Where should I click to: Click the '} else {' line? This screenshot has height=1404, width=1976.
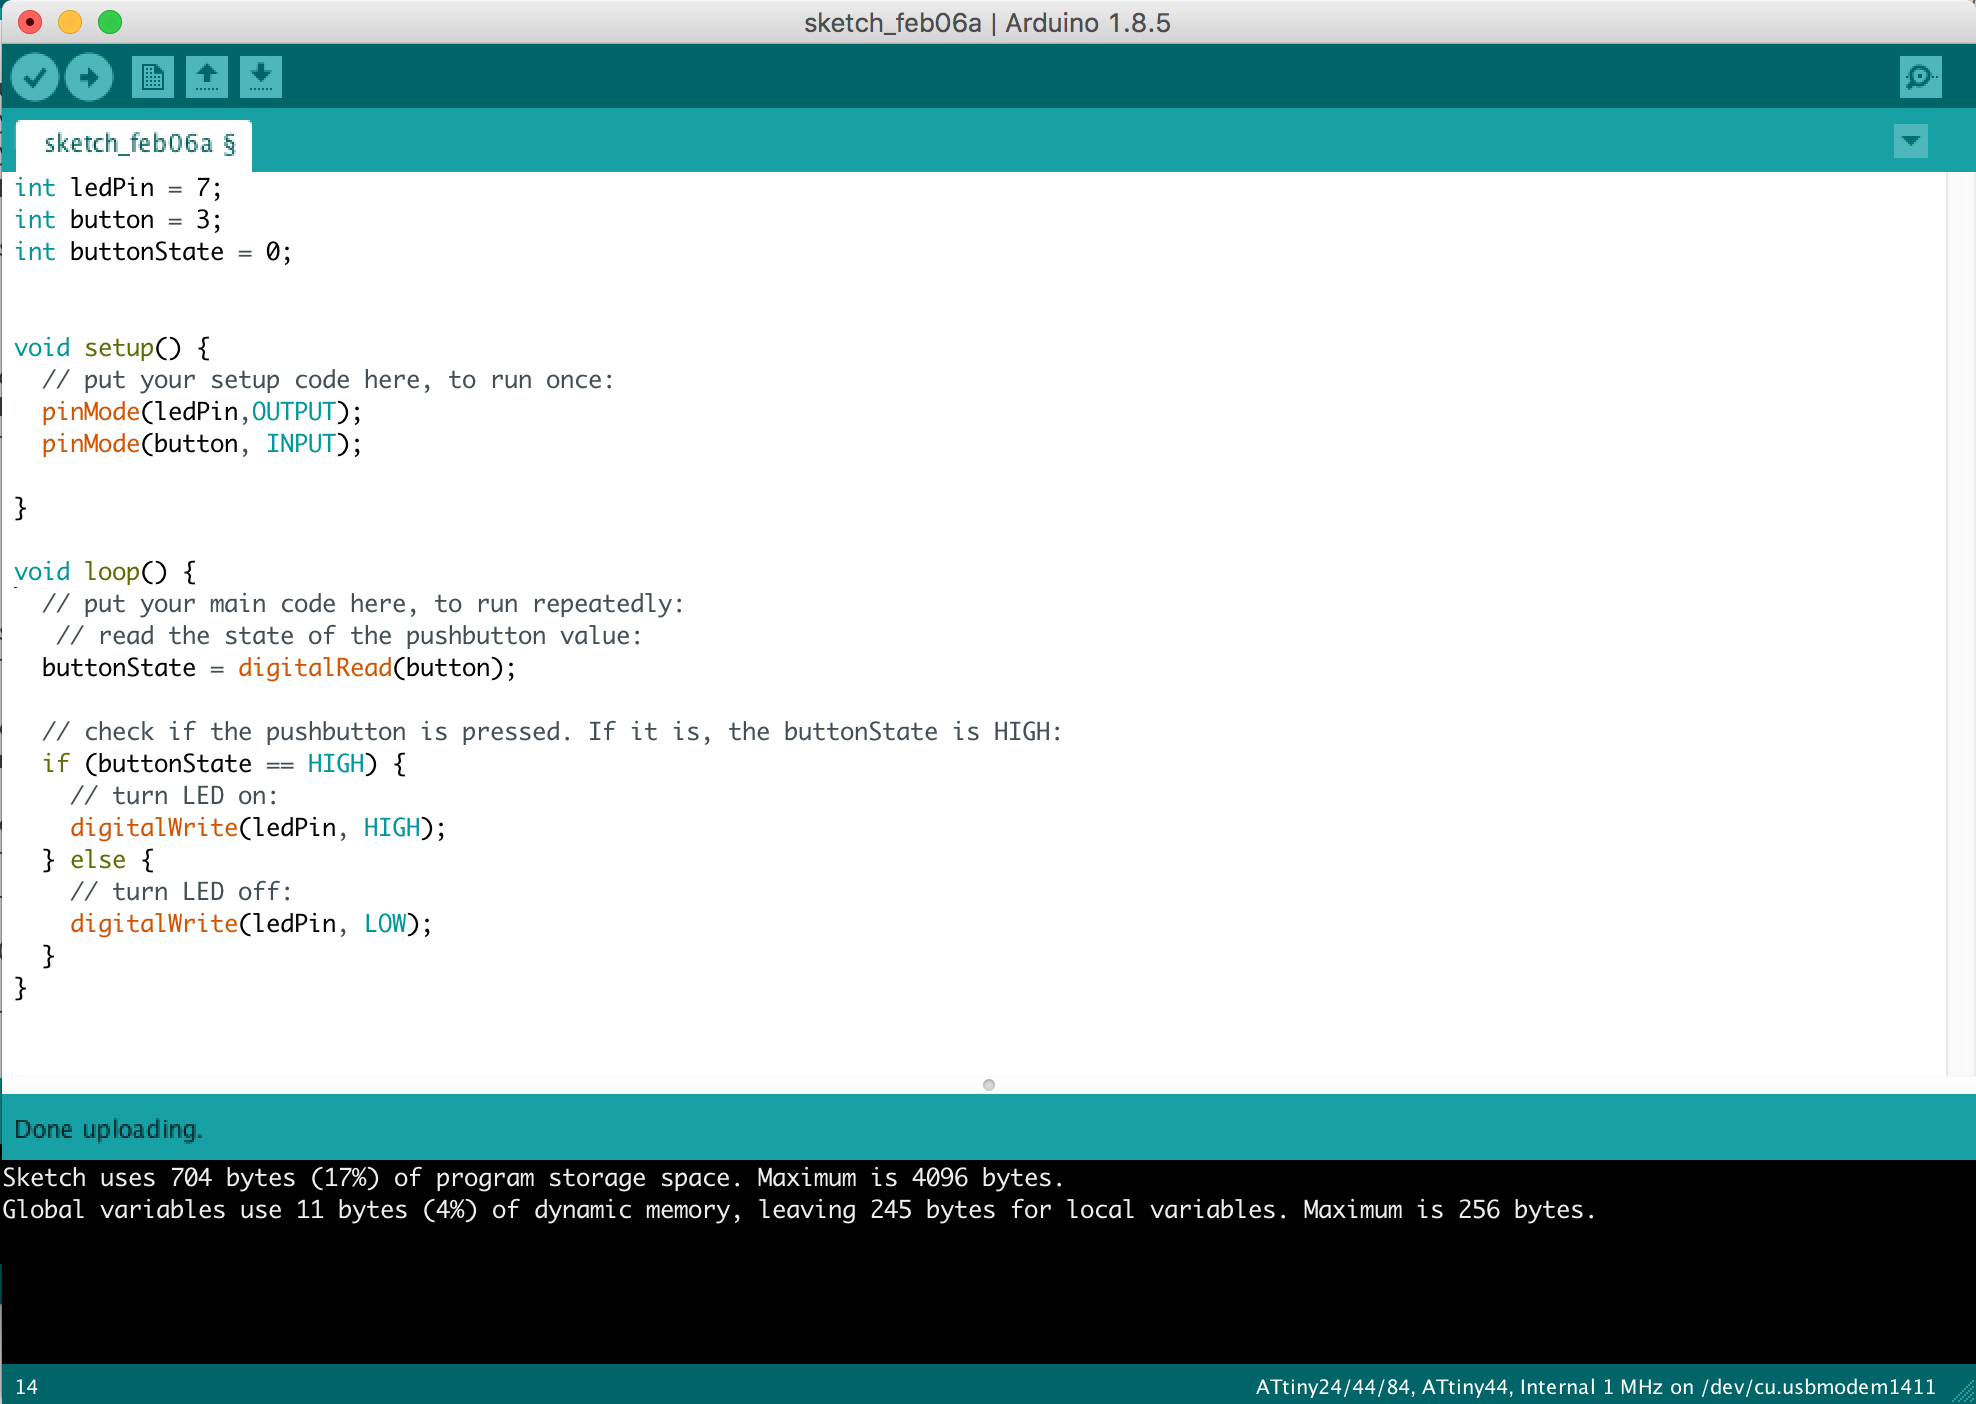click(98, 860)
